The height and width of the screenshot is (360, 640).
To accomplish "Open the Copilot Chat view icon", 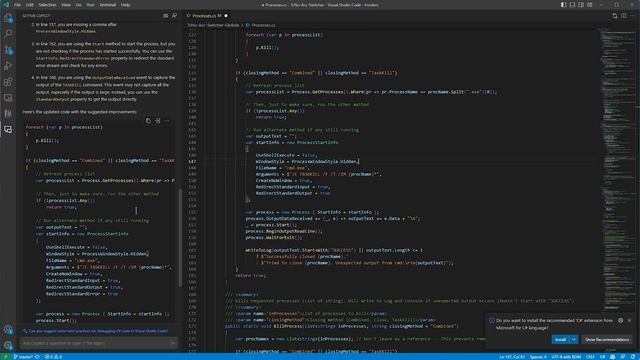I will (8, 129).
